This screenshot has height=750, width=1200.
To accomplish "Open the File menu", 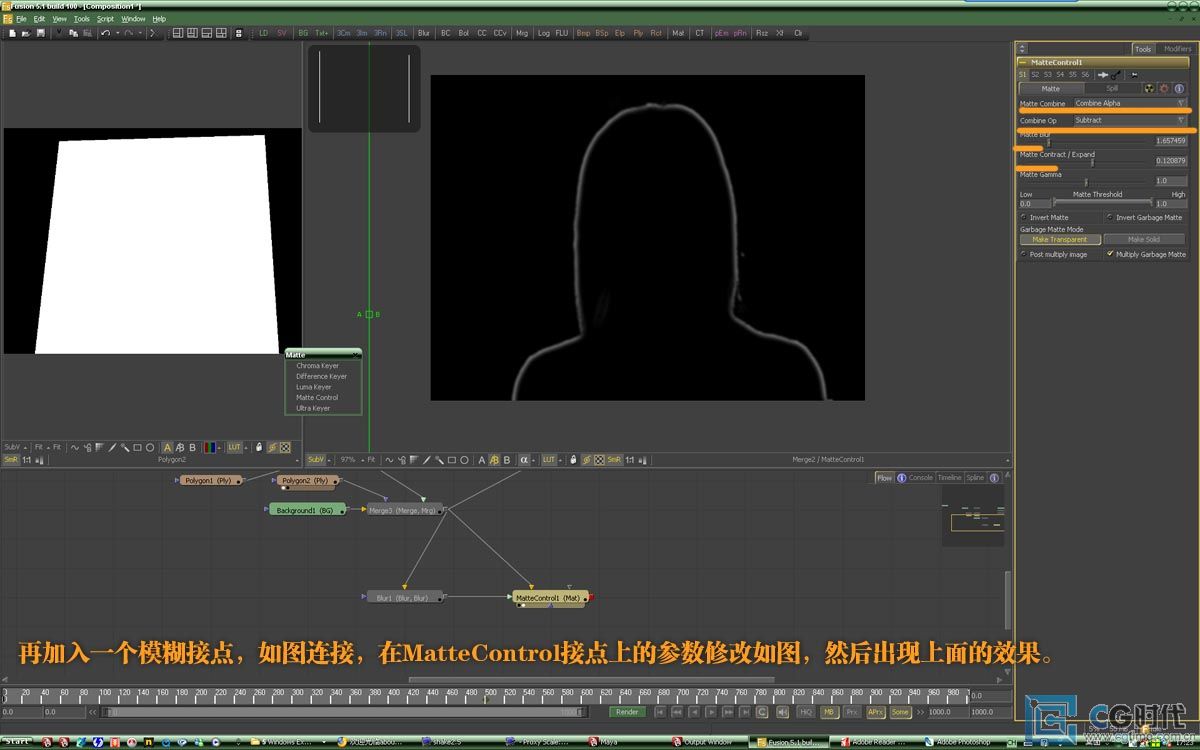I will tap(21, 19).
